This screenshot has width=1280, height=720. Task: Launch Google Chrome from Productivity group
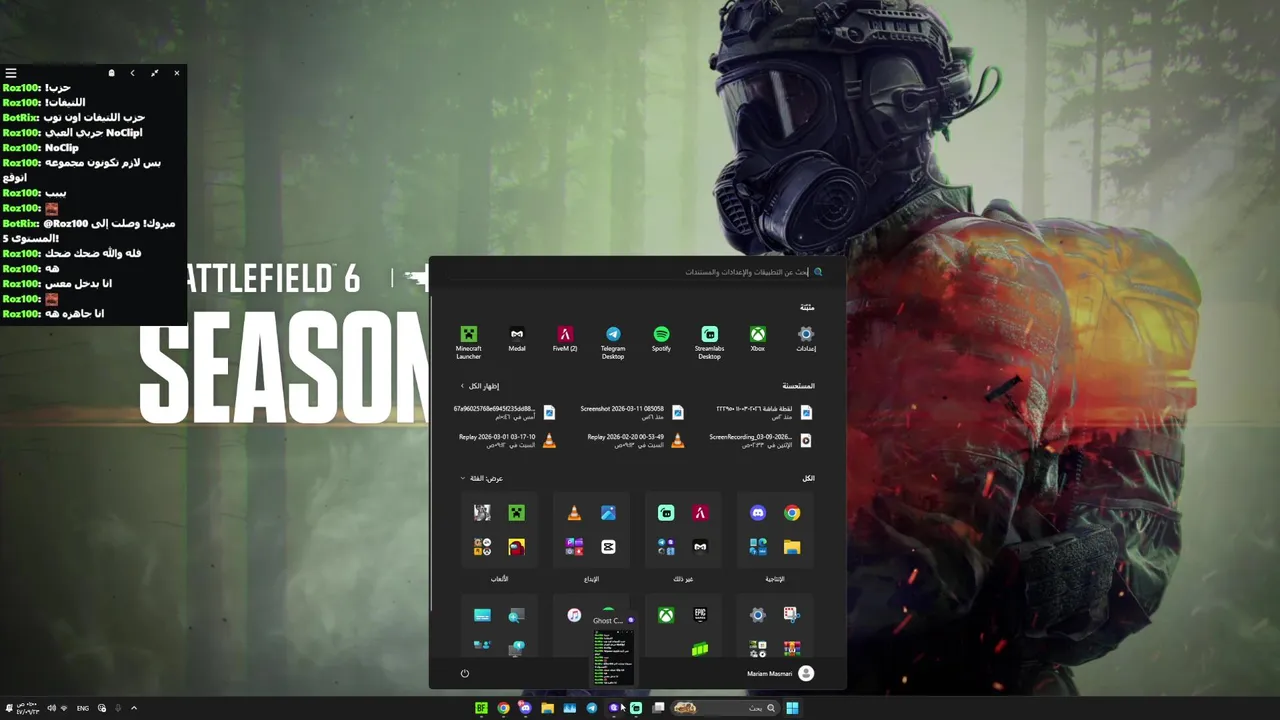point(792,513)
